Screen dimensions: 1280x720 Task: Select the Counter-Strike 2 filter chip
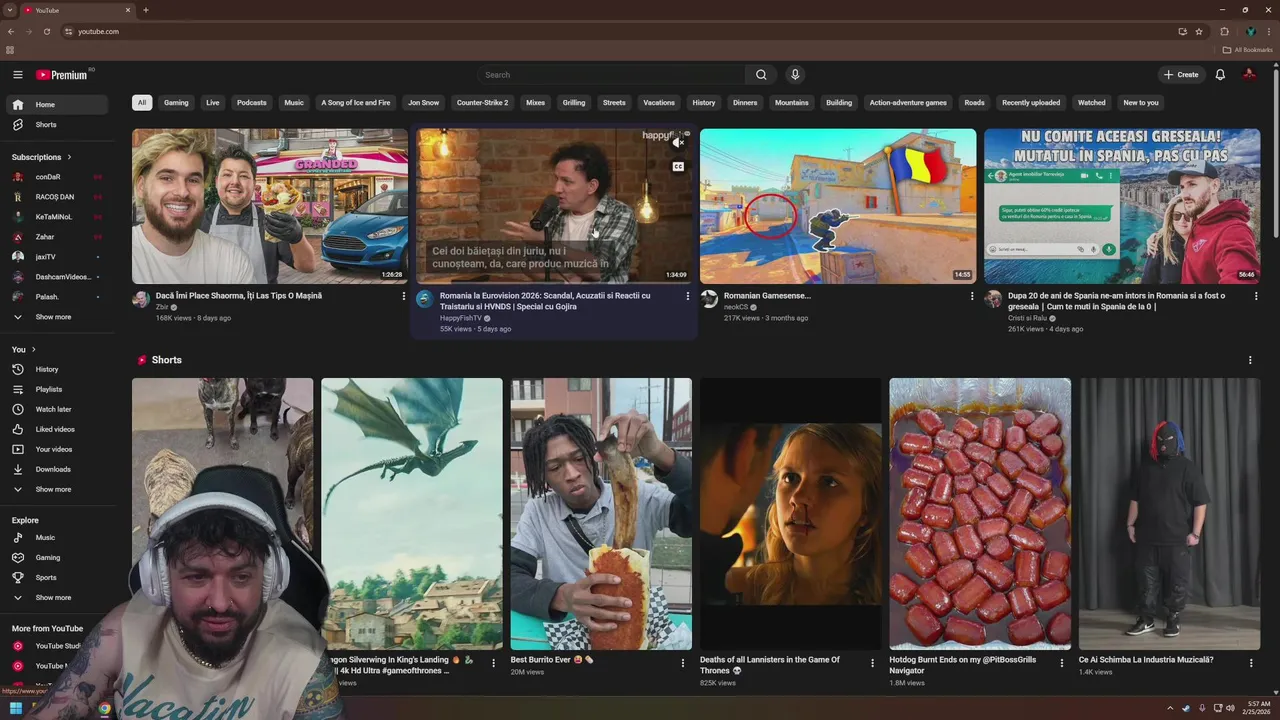tap(482, 103)
